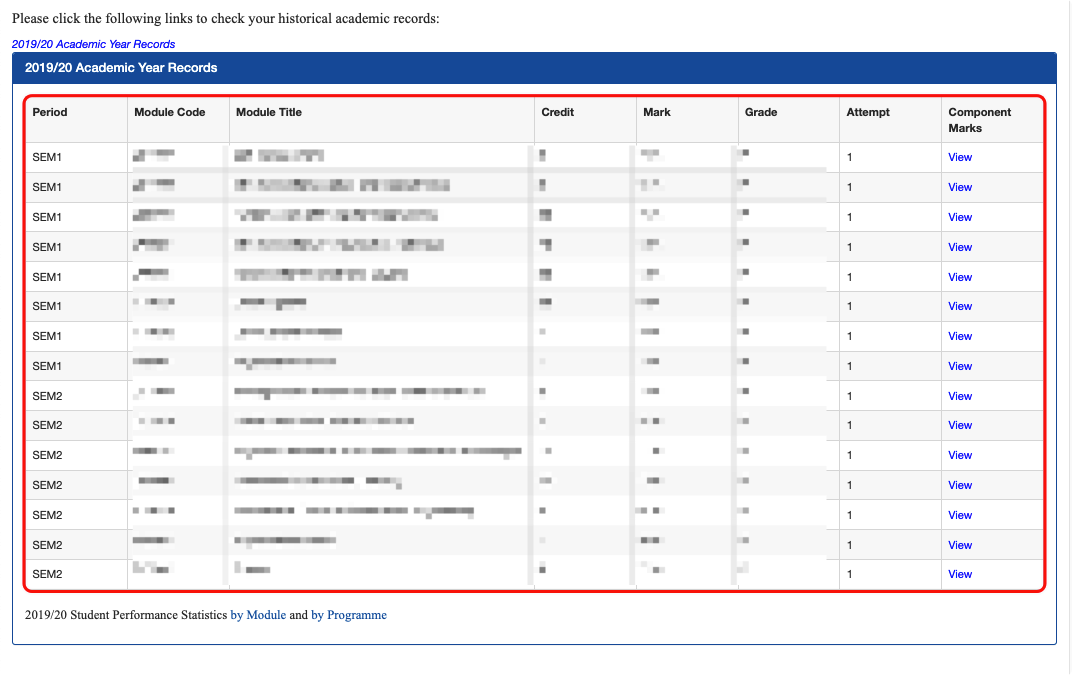Screen dimensions: 1072x675
Task: Click the by Module statistics link
Action: [x=258, y=615]
